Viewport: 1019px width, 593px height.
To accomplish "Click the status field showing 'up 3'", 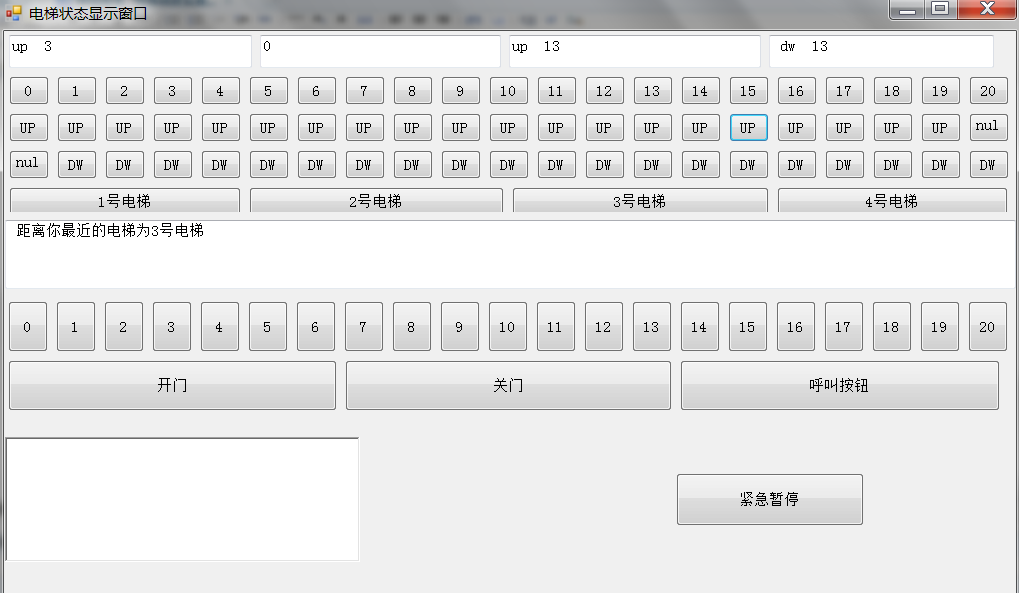I will coord(130,51).
